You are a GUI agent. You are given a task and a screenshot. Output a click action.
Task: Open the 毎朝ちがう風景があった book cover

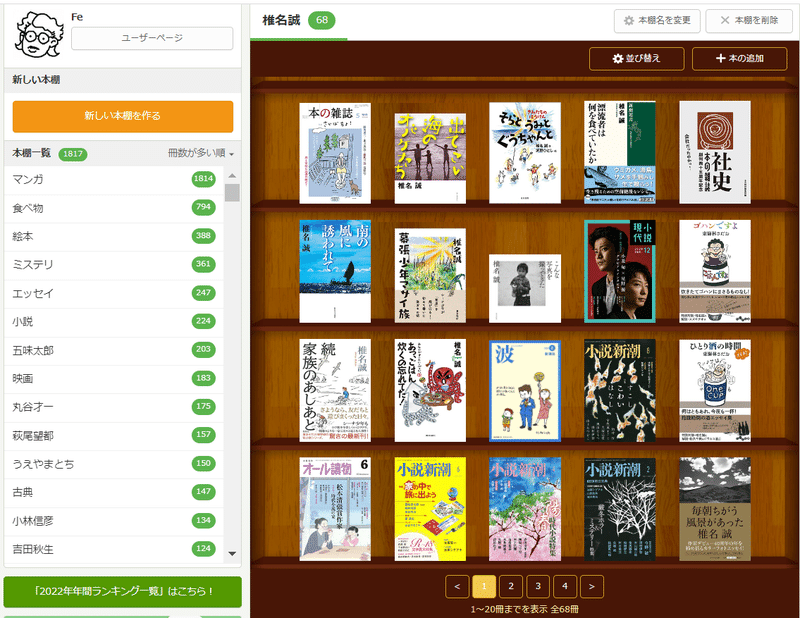(x=715, y=509)
